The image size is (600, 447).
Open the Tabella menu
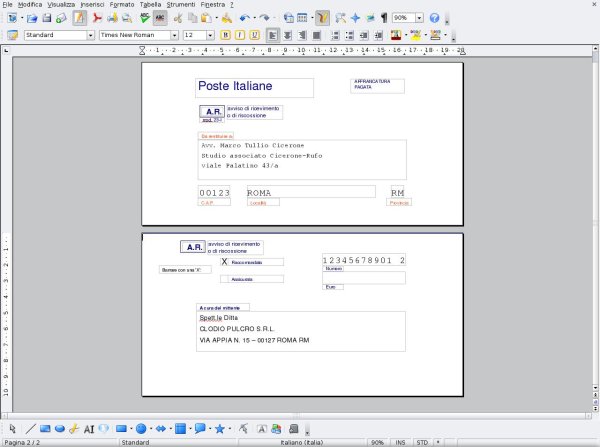(150, 5)
